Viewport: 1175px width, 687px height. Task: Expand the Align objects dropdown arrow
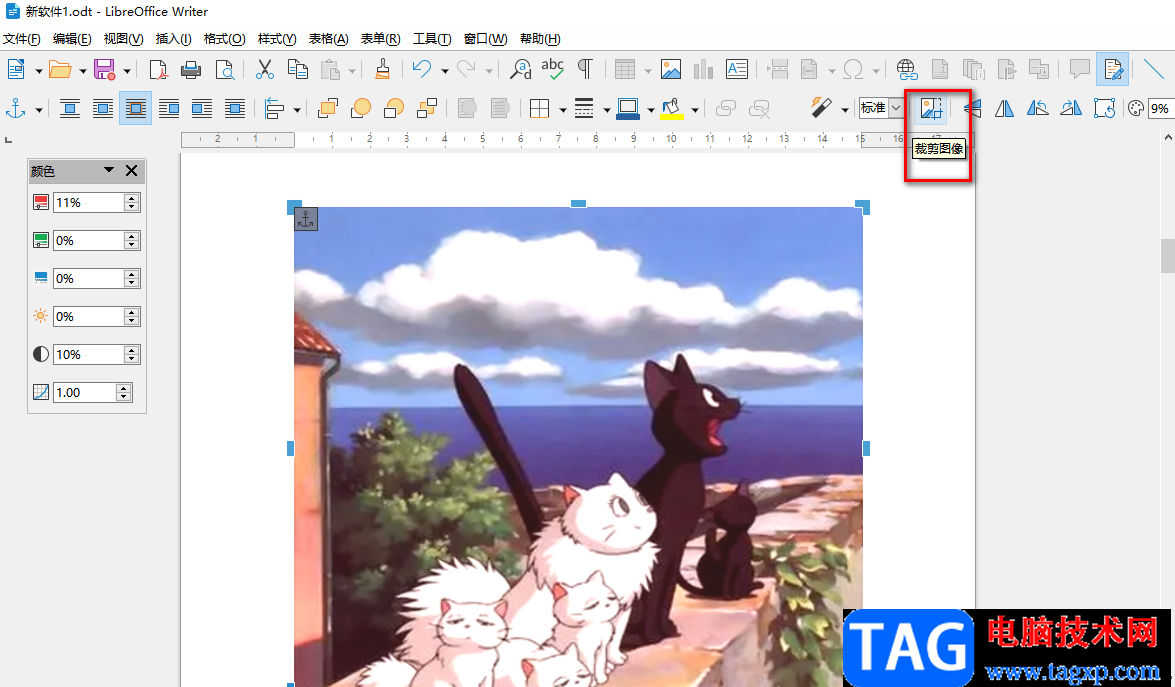click(297, 110)
